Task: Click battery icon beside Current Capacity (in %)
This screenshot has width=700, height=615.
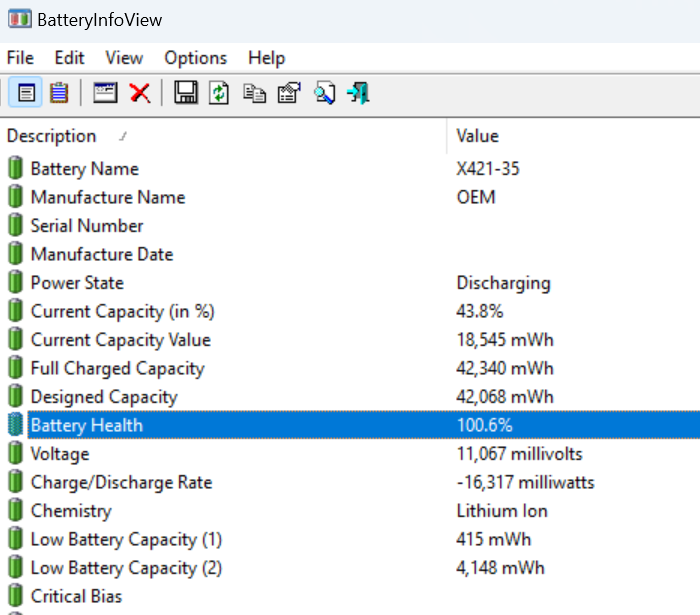Action: [x=16, y=311]
